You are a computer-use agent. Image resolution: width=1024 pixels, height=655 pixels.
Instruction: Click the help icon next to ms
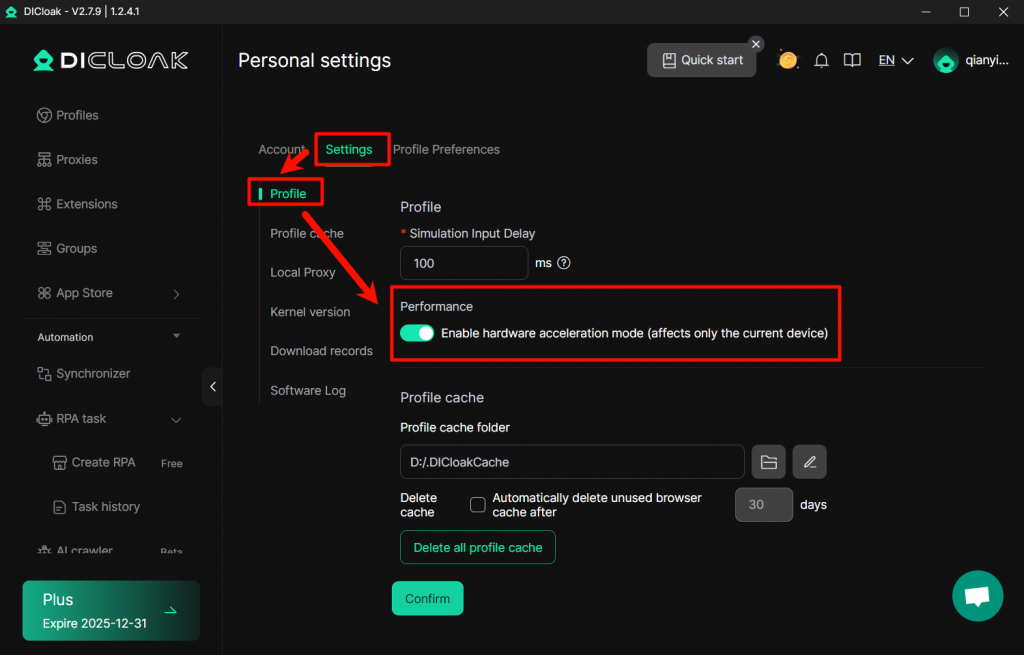pyautogui.click(x=564, y=263)
